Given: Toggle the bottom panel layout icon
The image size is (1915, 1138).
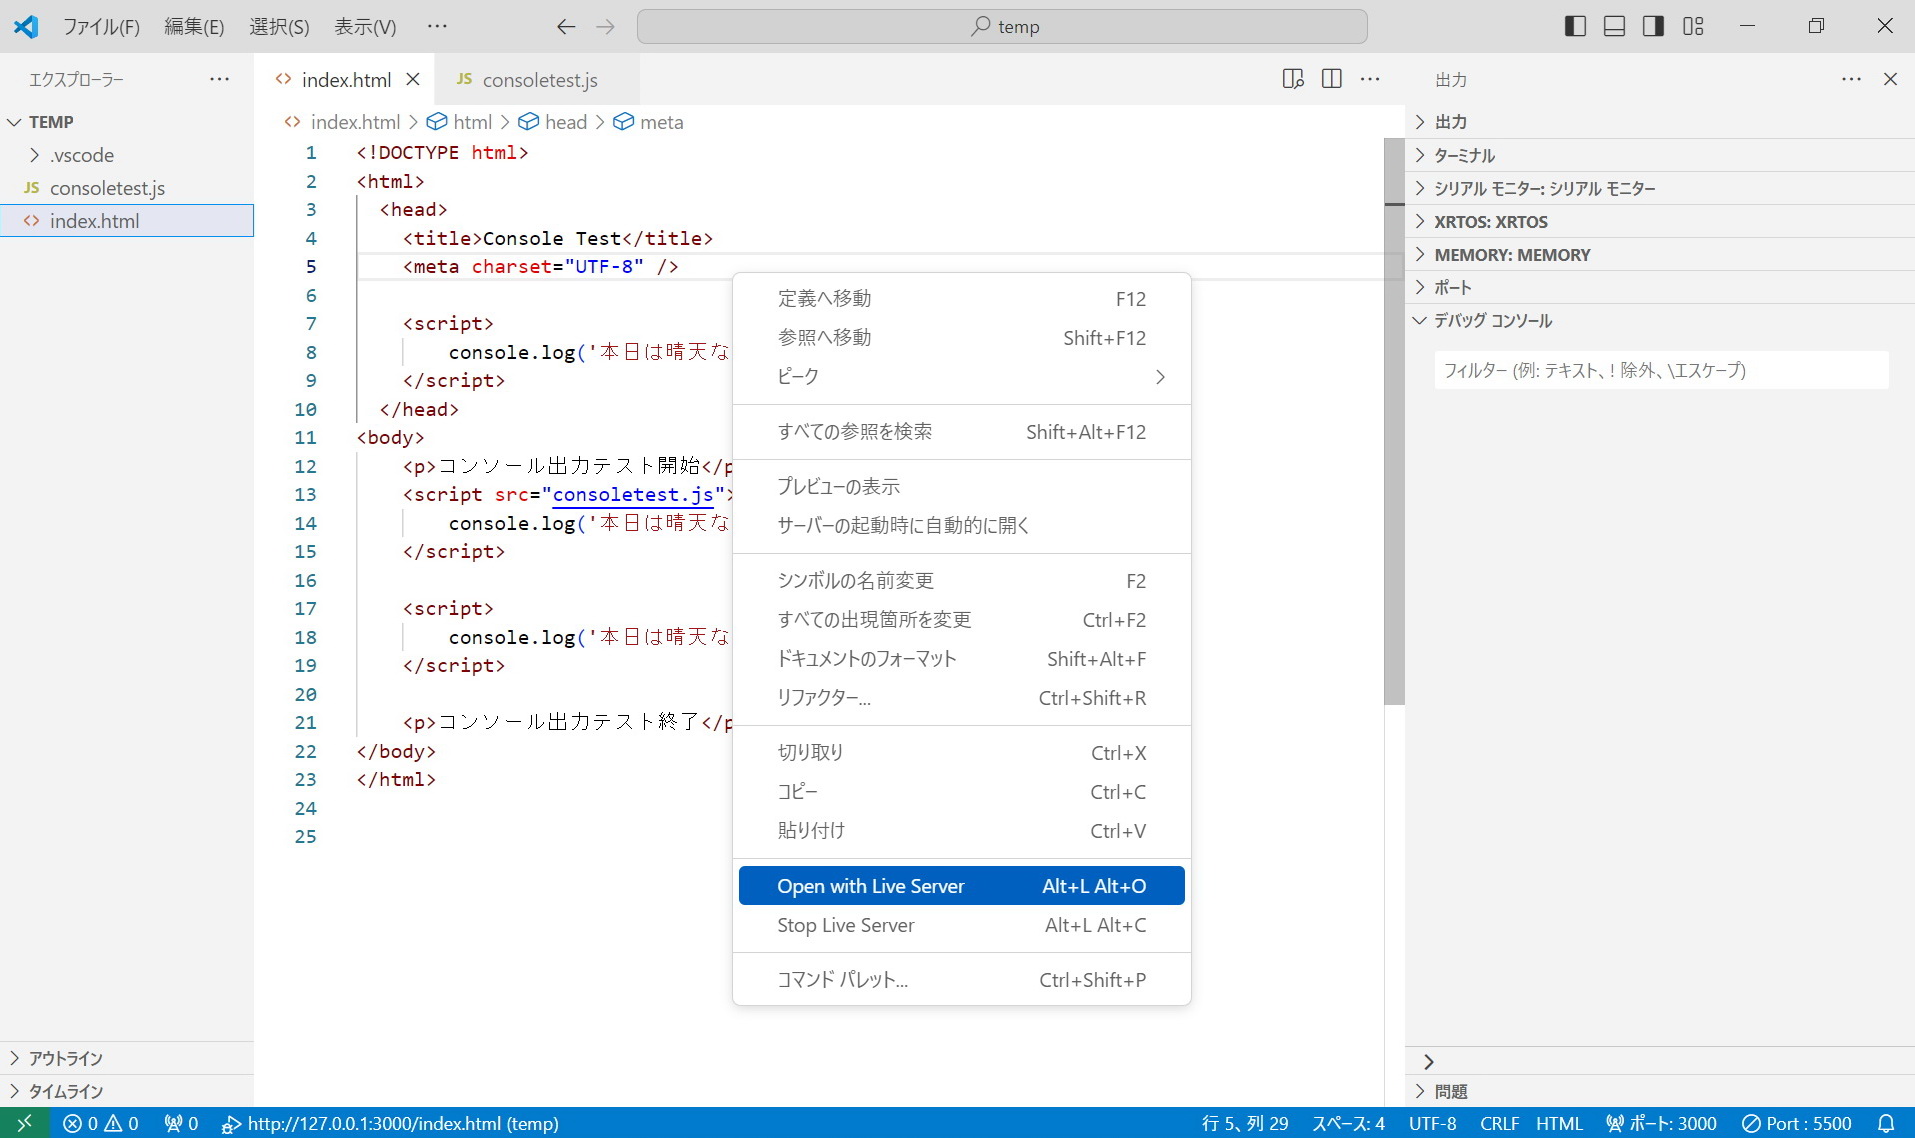Looking at the screenshot, I should coord(1614,26).
